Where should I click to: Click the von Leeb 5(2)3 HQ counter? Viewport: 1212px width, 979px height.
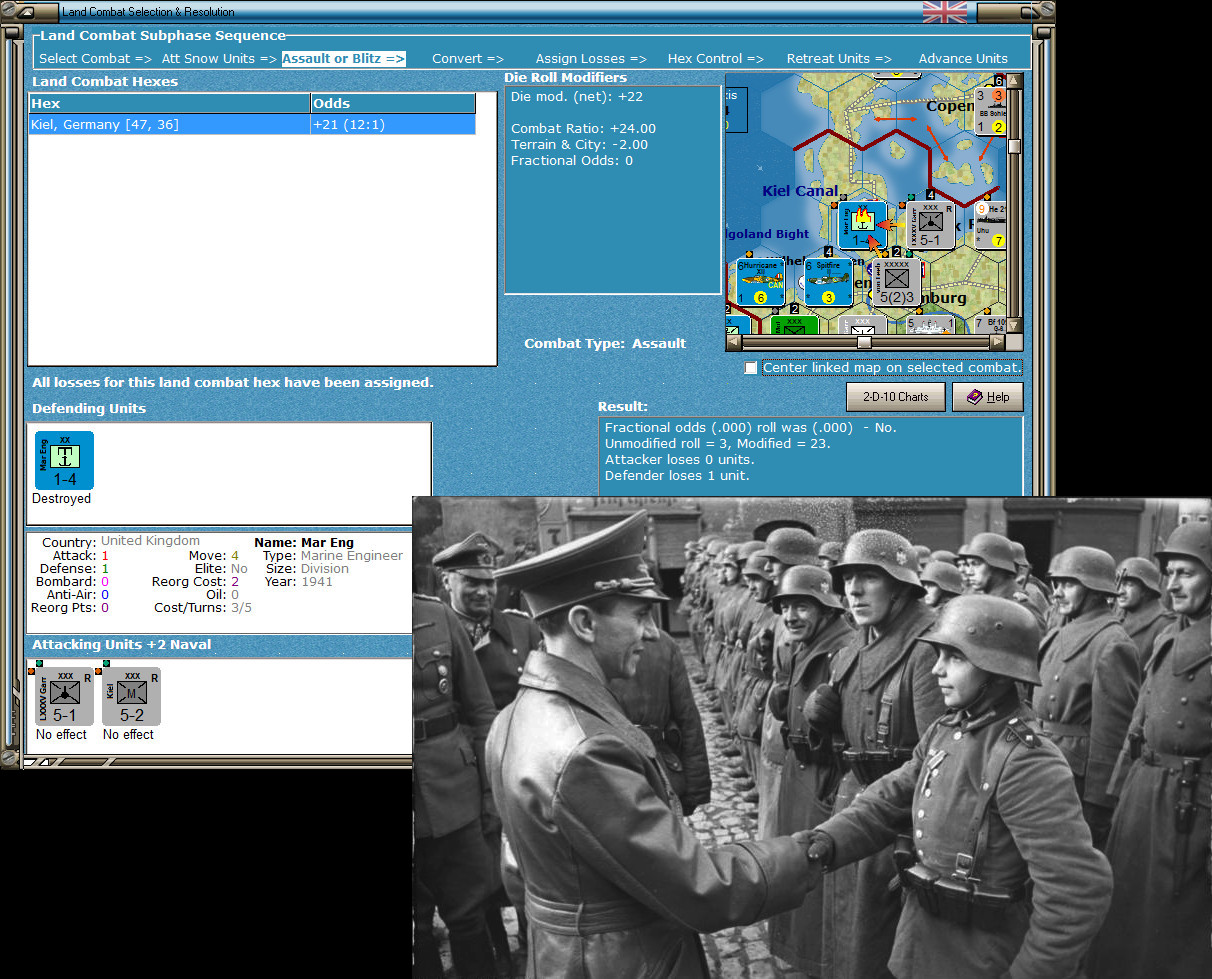point(895,281)
